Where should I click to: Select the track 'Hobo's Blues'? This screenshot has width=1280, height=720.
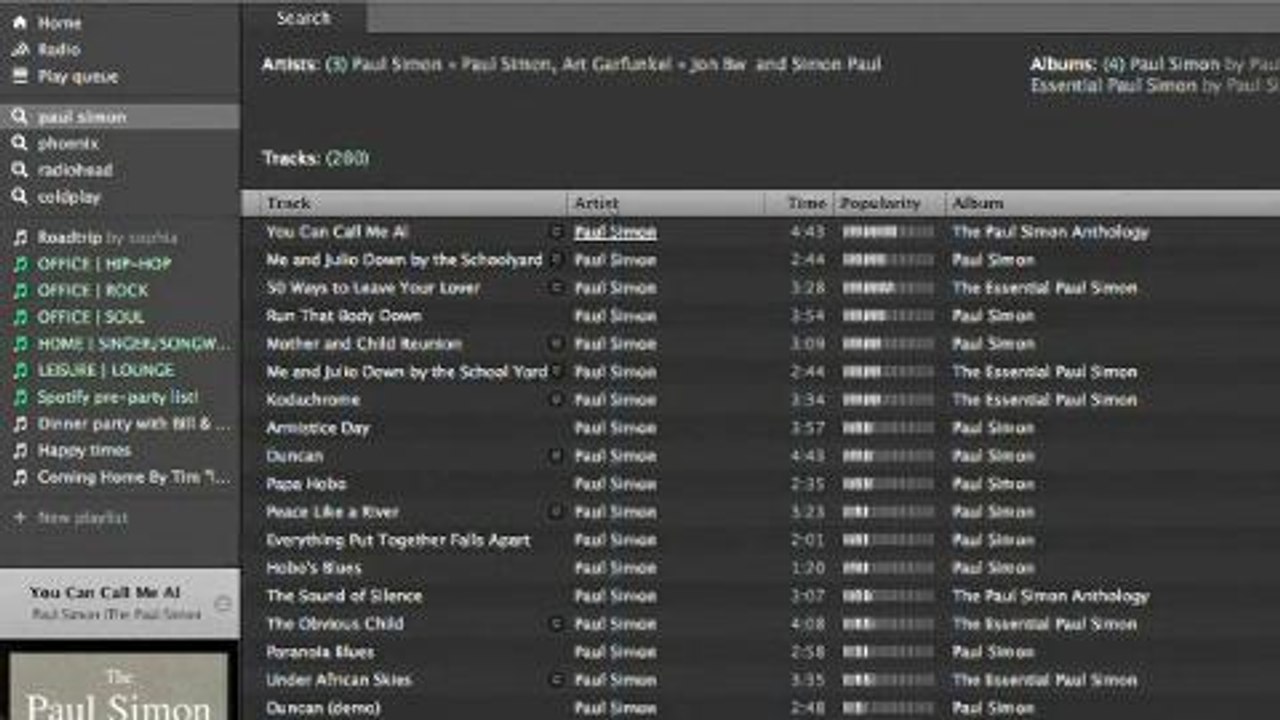(313, 568)
